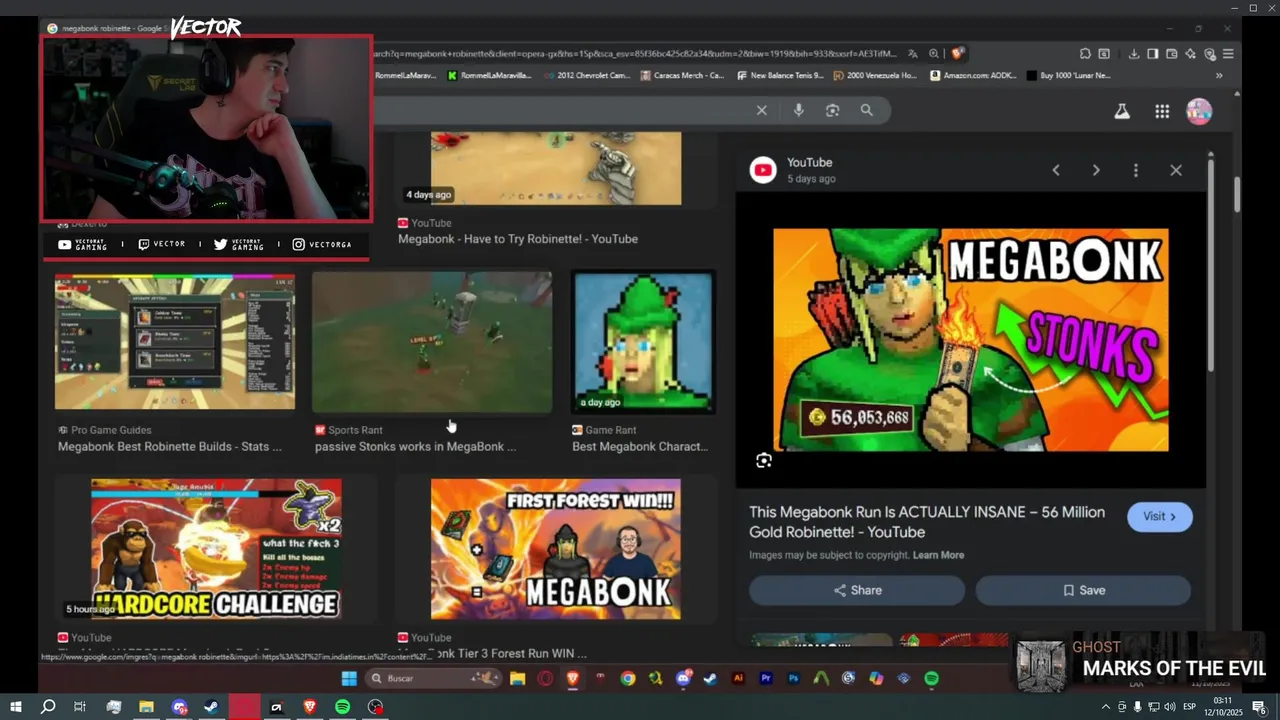The width and height of the screenshot is (1280, 720).
Task: Clear the Google search box with X
Action: pos(762,111)
